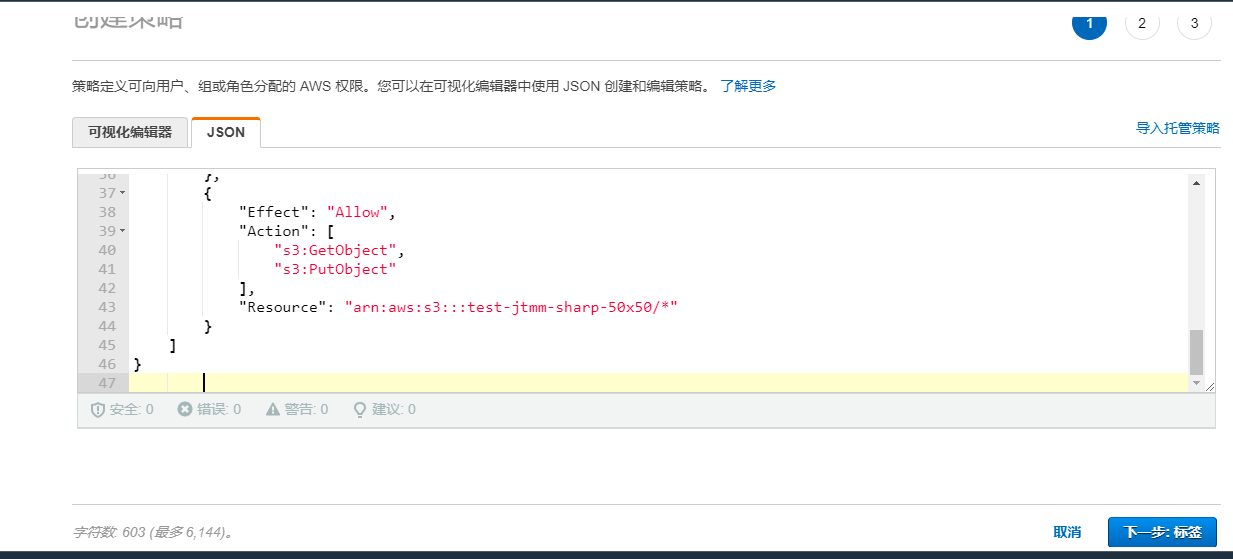This screenshot has width=1233, height=559.
Task: Click the editor resize grip corner
Action: pyautogui.click(x=1209, y=385)
